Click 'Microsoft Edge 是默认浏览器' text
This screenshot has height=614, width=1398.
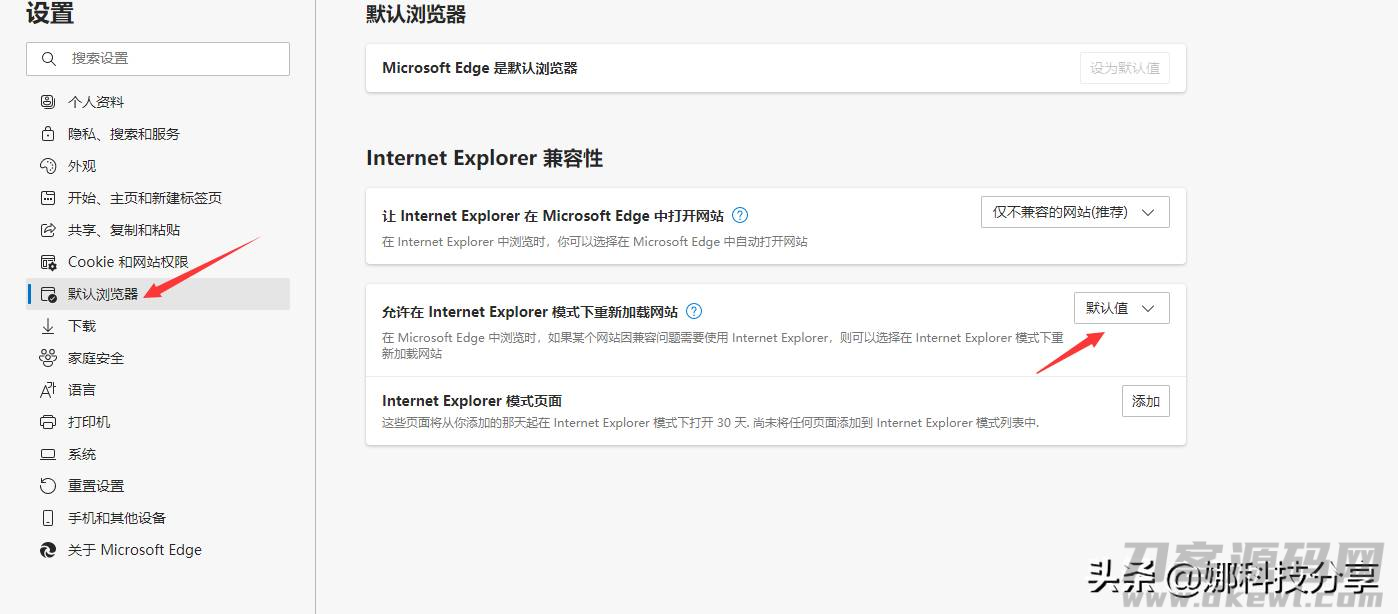480,68
